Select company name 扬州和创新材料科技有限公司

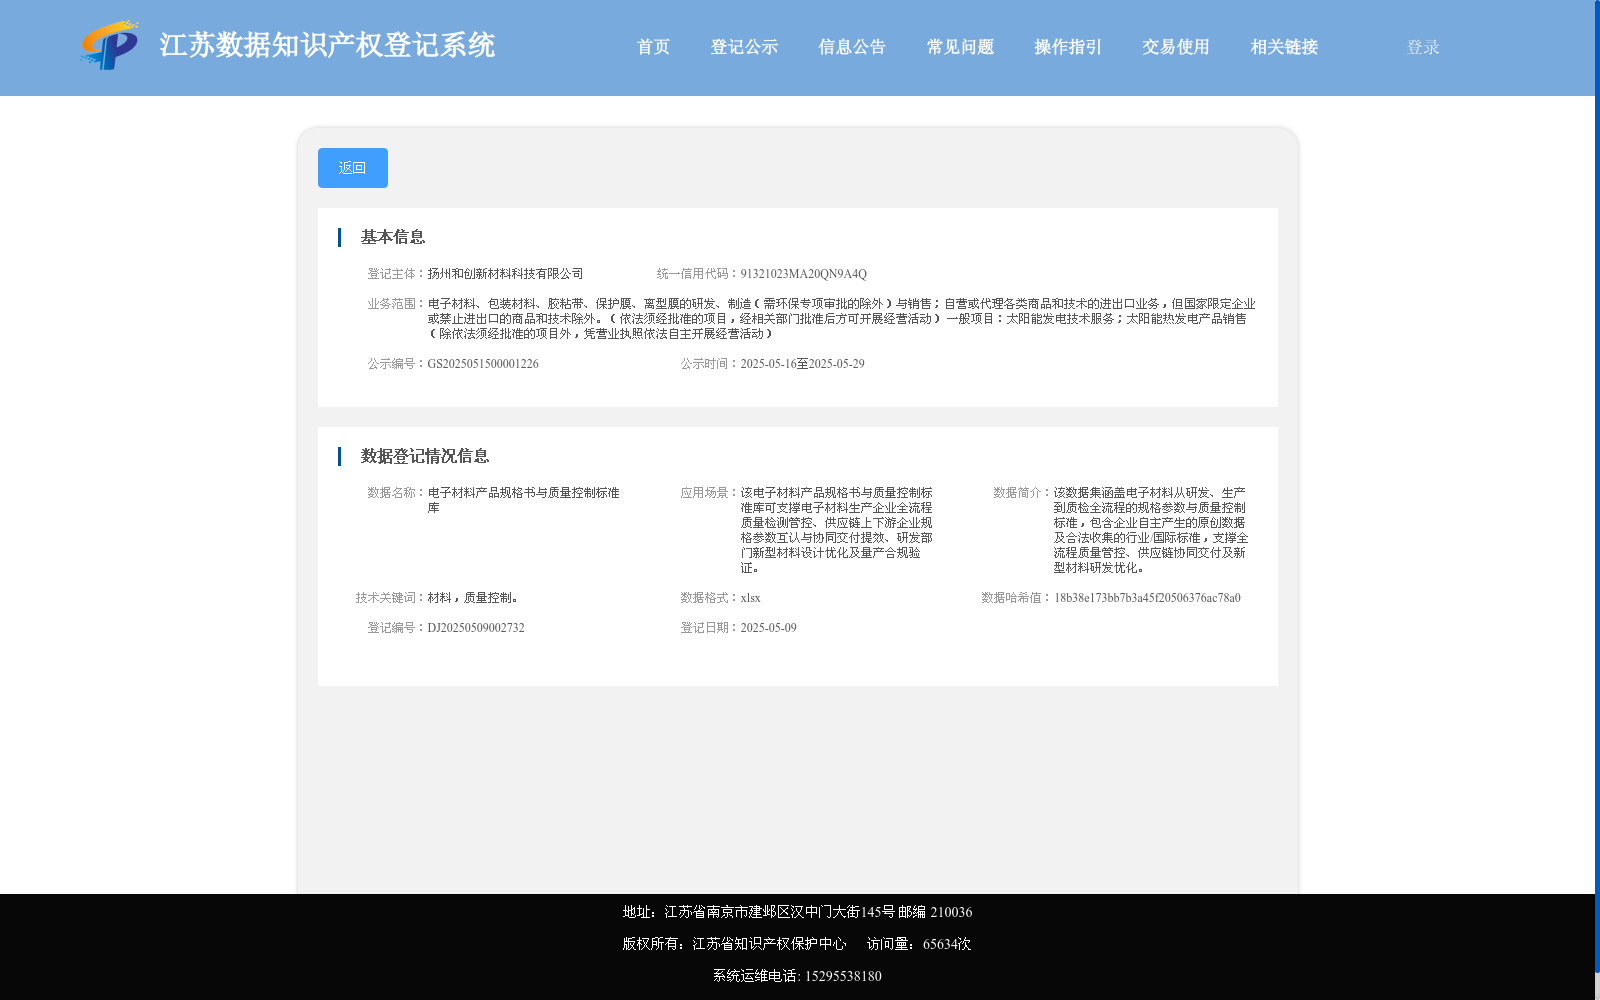click(505, 274)
